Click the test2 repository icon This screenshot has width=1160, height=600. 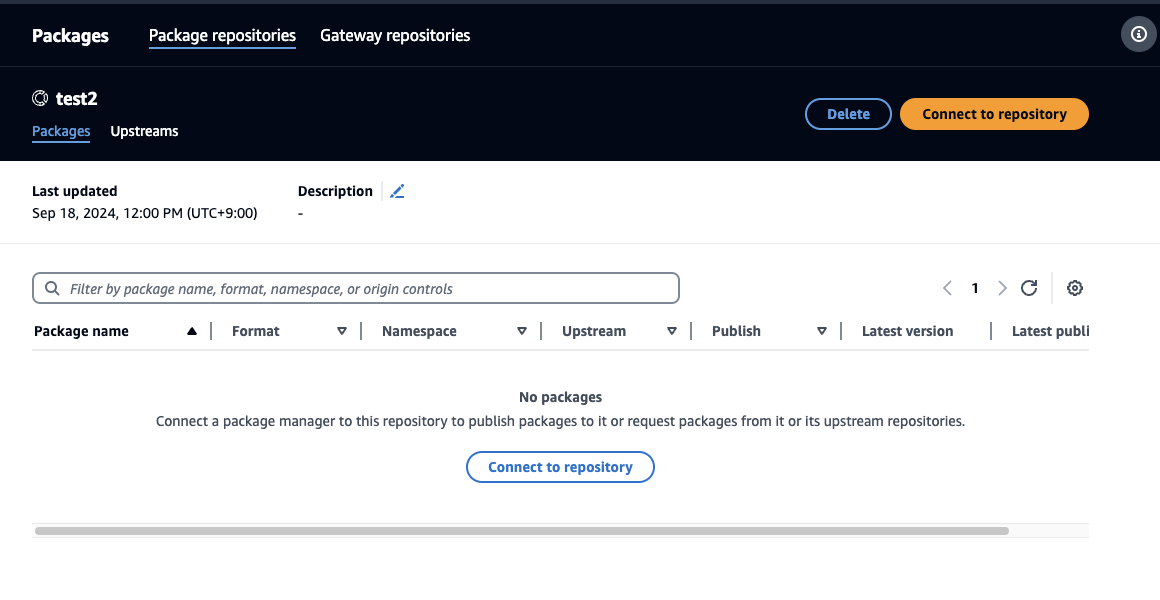(40, 98)
